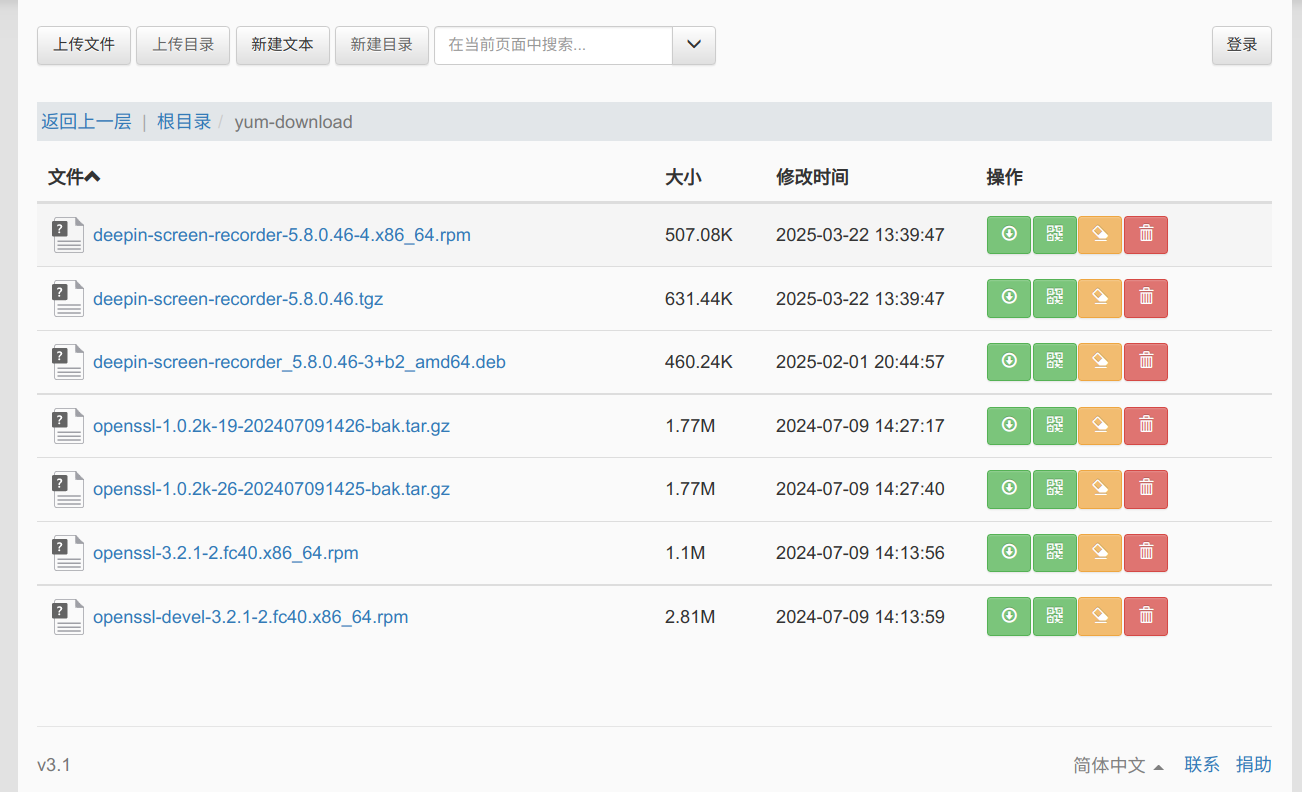Delete deepin-screen-recorder-5.8.0.46-4.x86_64.rpm with the red trash icon
Viewport: 1302px width, 792px height.
[x=1146, y=235]
